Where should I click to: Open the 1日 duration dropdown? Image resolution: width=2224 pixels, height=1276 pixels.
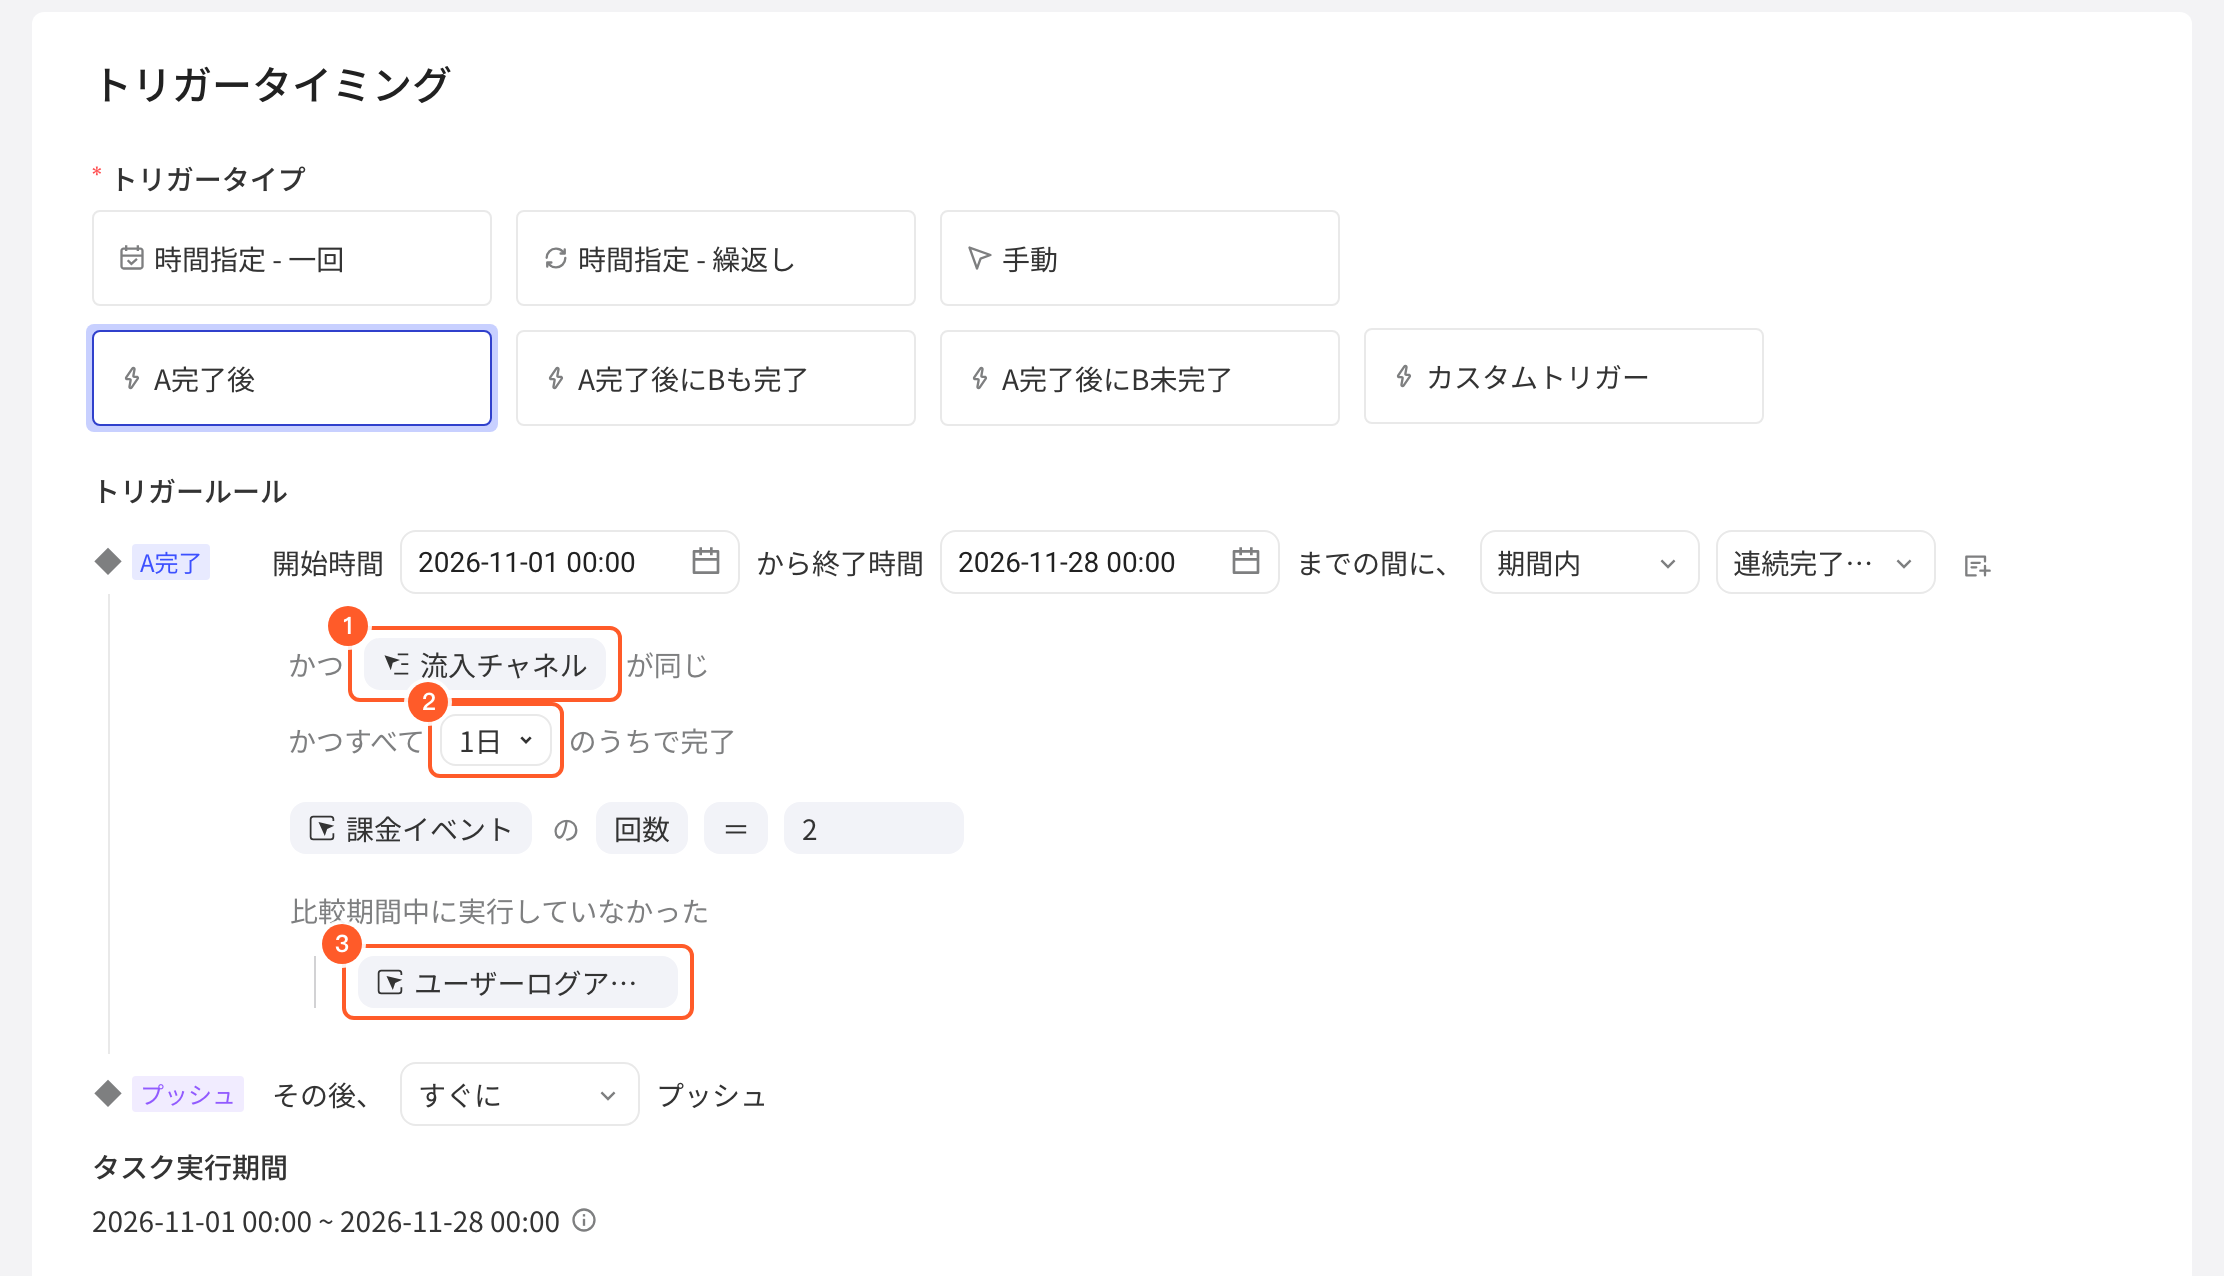coord(496,741)
